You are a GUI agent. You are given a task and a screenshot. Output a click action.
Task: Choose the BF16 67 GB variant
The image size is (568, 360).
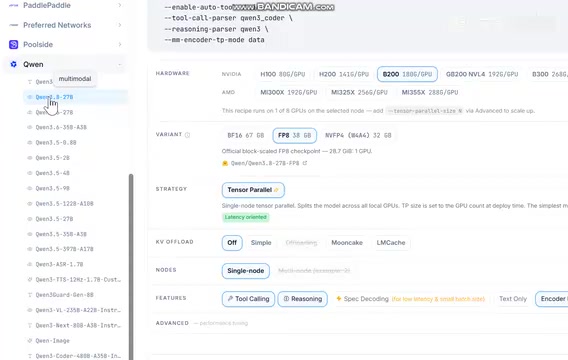[246, 135]
